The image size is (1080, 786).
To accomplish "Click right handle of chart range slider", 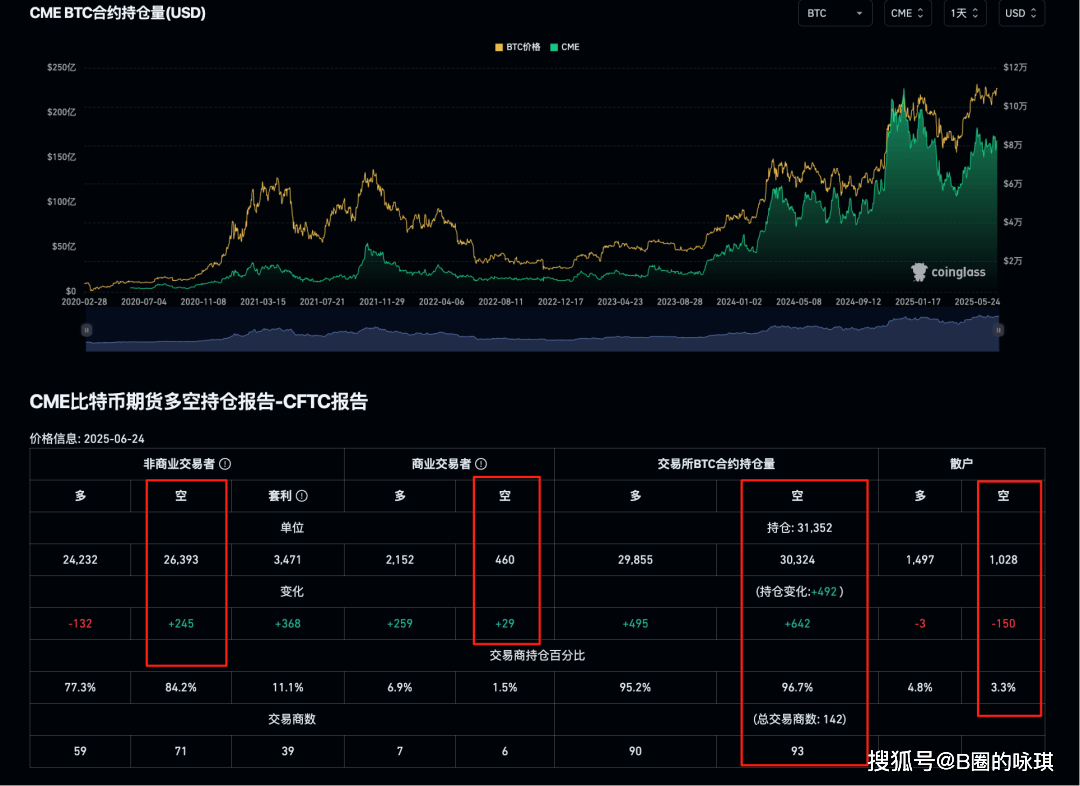I will 997,330.
